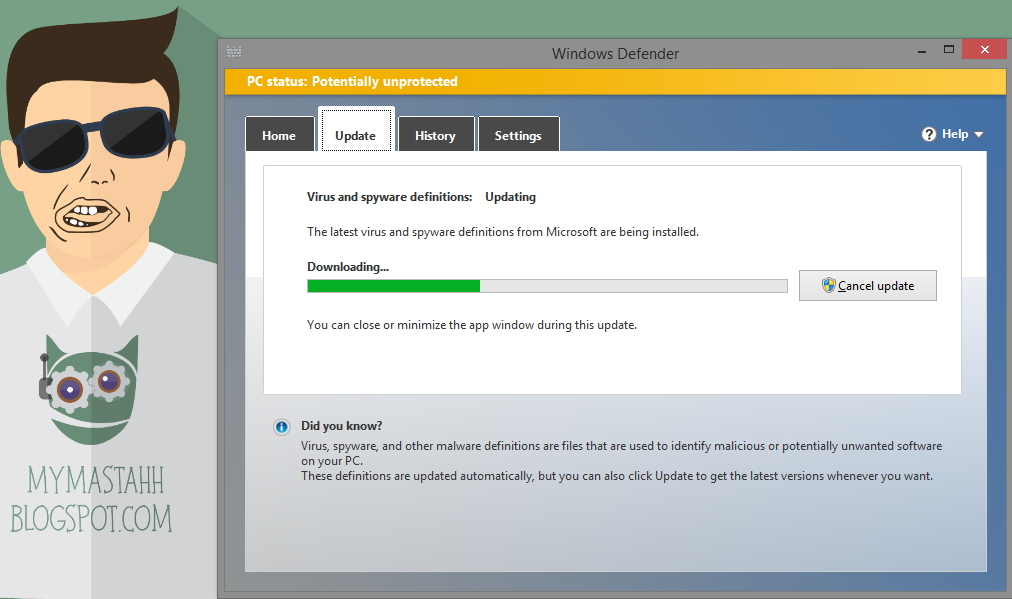
Task: Click 'The latest virus and spyware definitions' sentence
Action: point(503,232)
